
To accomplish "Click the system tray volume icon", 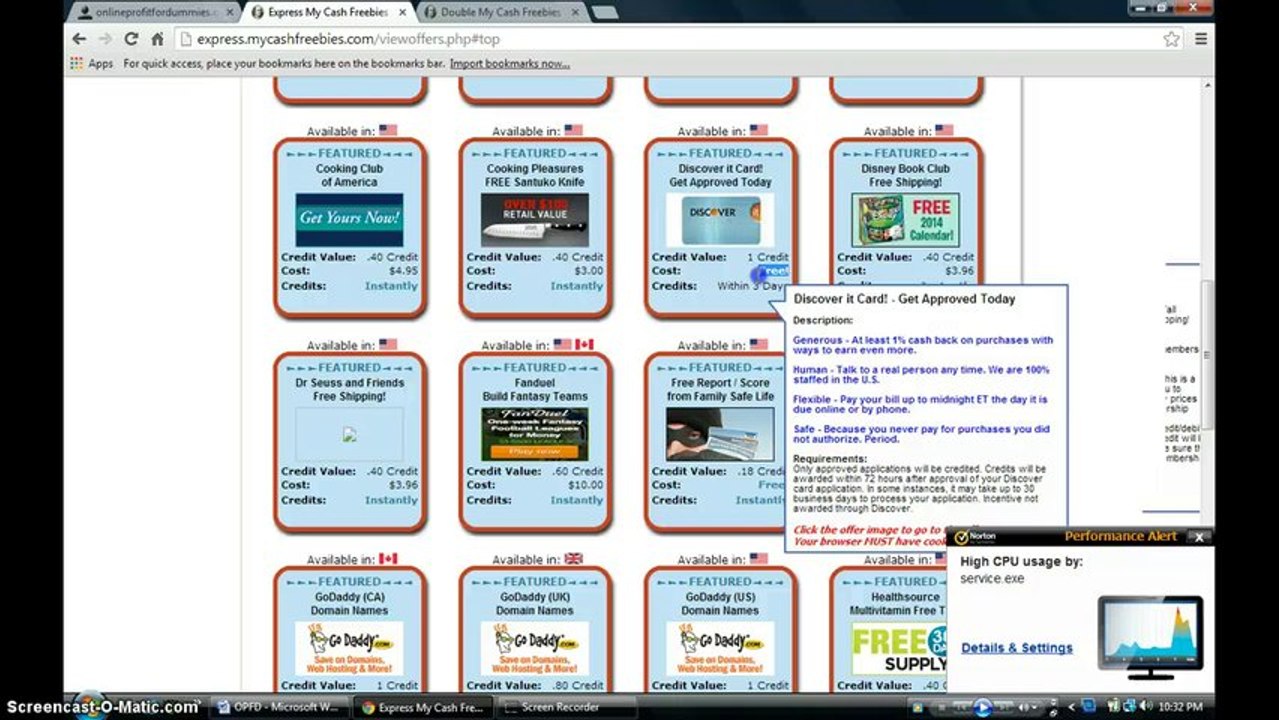I will (1145, 707).
